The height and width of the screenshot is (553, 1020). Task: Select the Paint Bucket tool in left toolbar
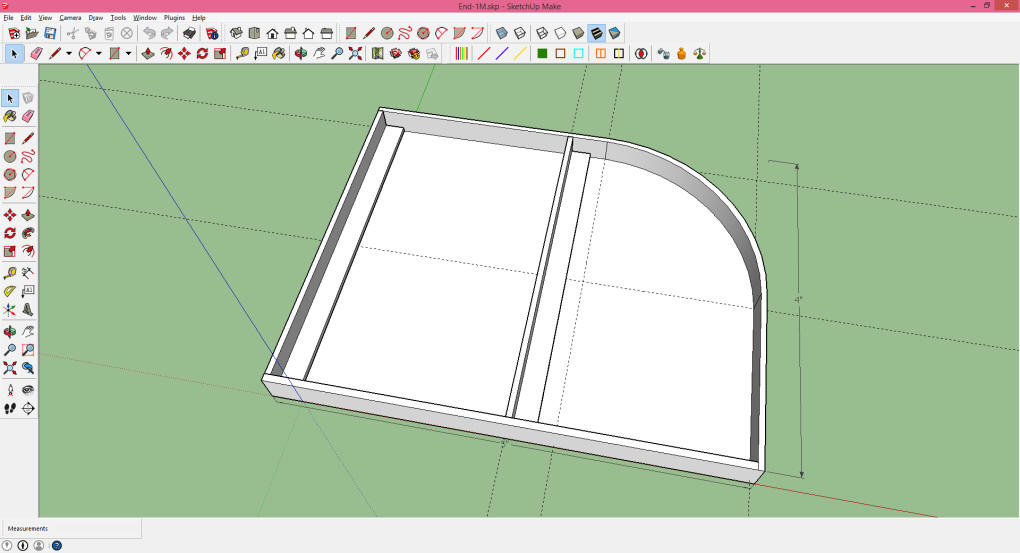(x=10, y=116)
